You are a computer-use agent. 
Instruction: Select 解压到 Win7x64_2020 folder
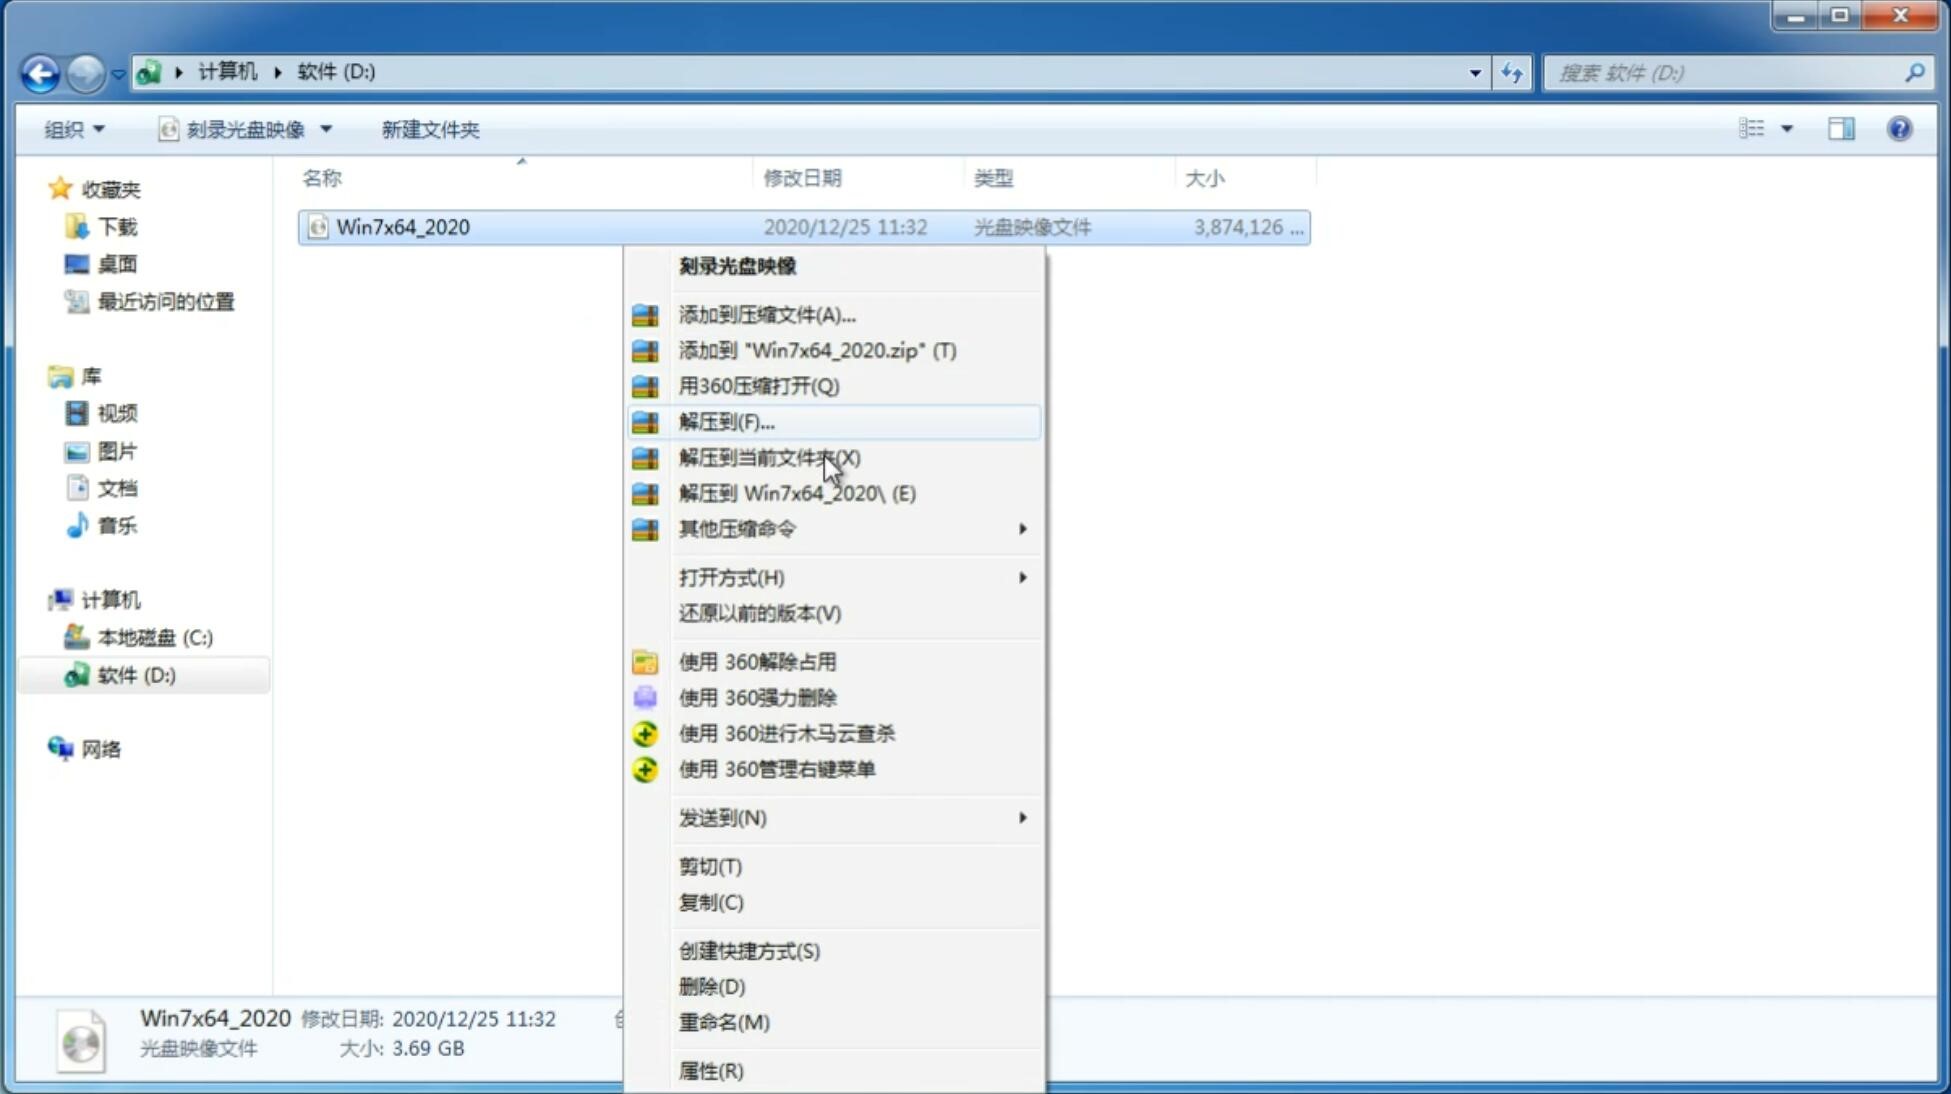pyautogui.click(x=797, y=492)
